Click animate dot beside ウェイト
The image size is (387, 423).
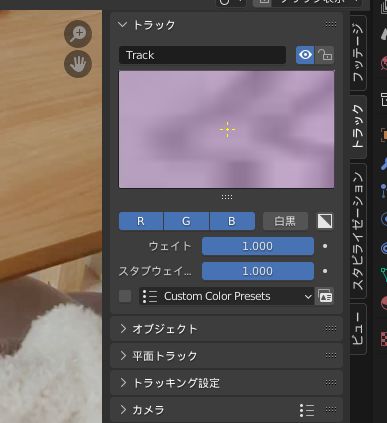pos(325,246)
